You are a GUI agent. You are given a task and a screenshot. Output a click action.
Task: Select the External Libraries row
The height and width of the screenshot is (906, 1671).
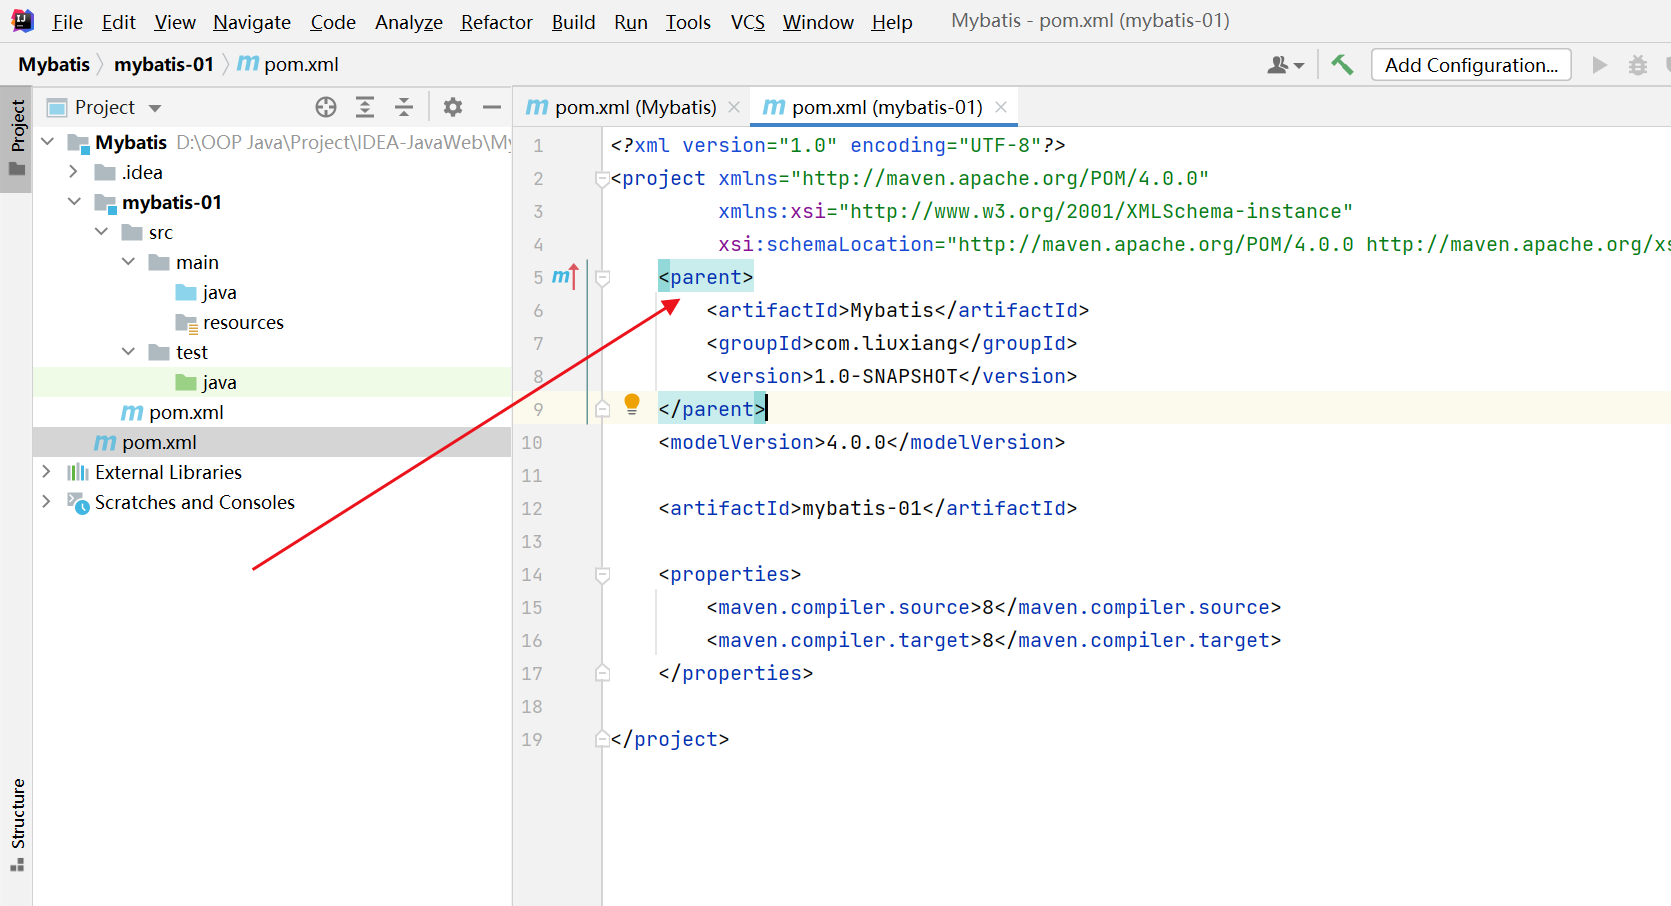click(272, 472)
